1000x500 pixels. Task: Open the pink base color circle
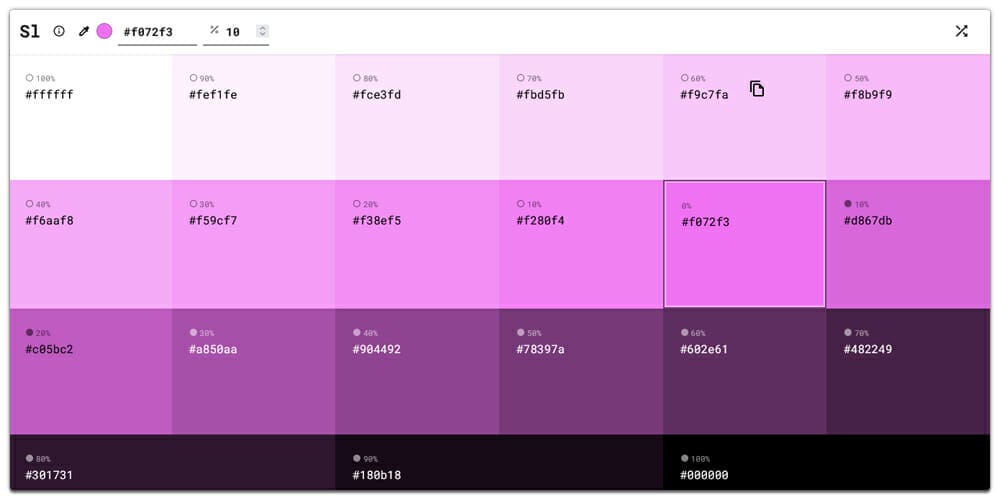104,31
